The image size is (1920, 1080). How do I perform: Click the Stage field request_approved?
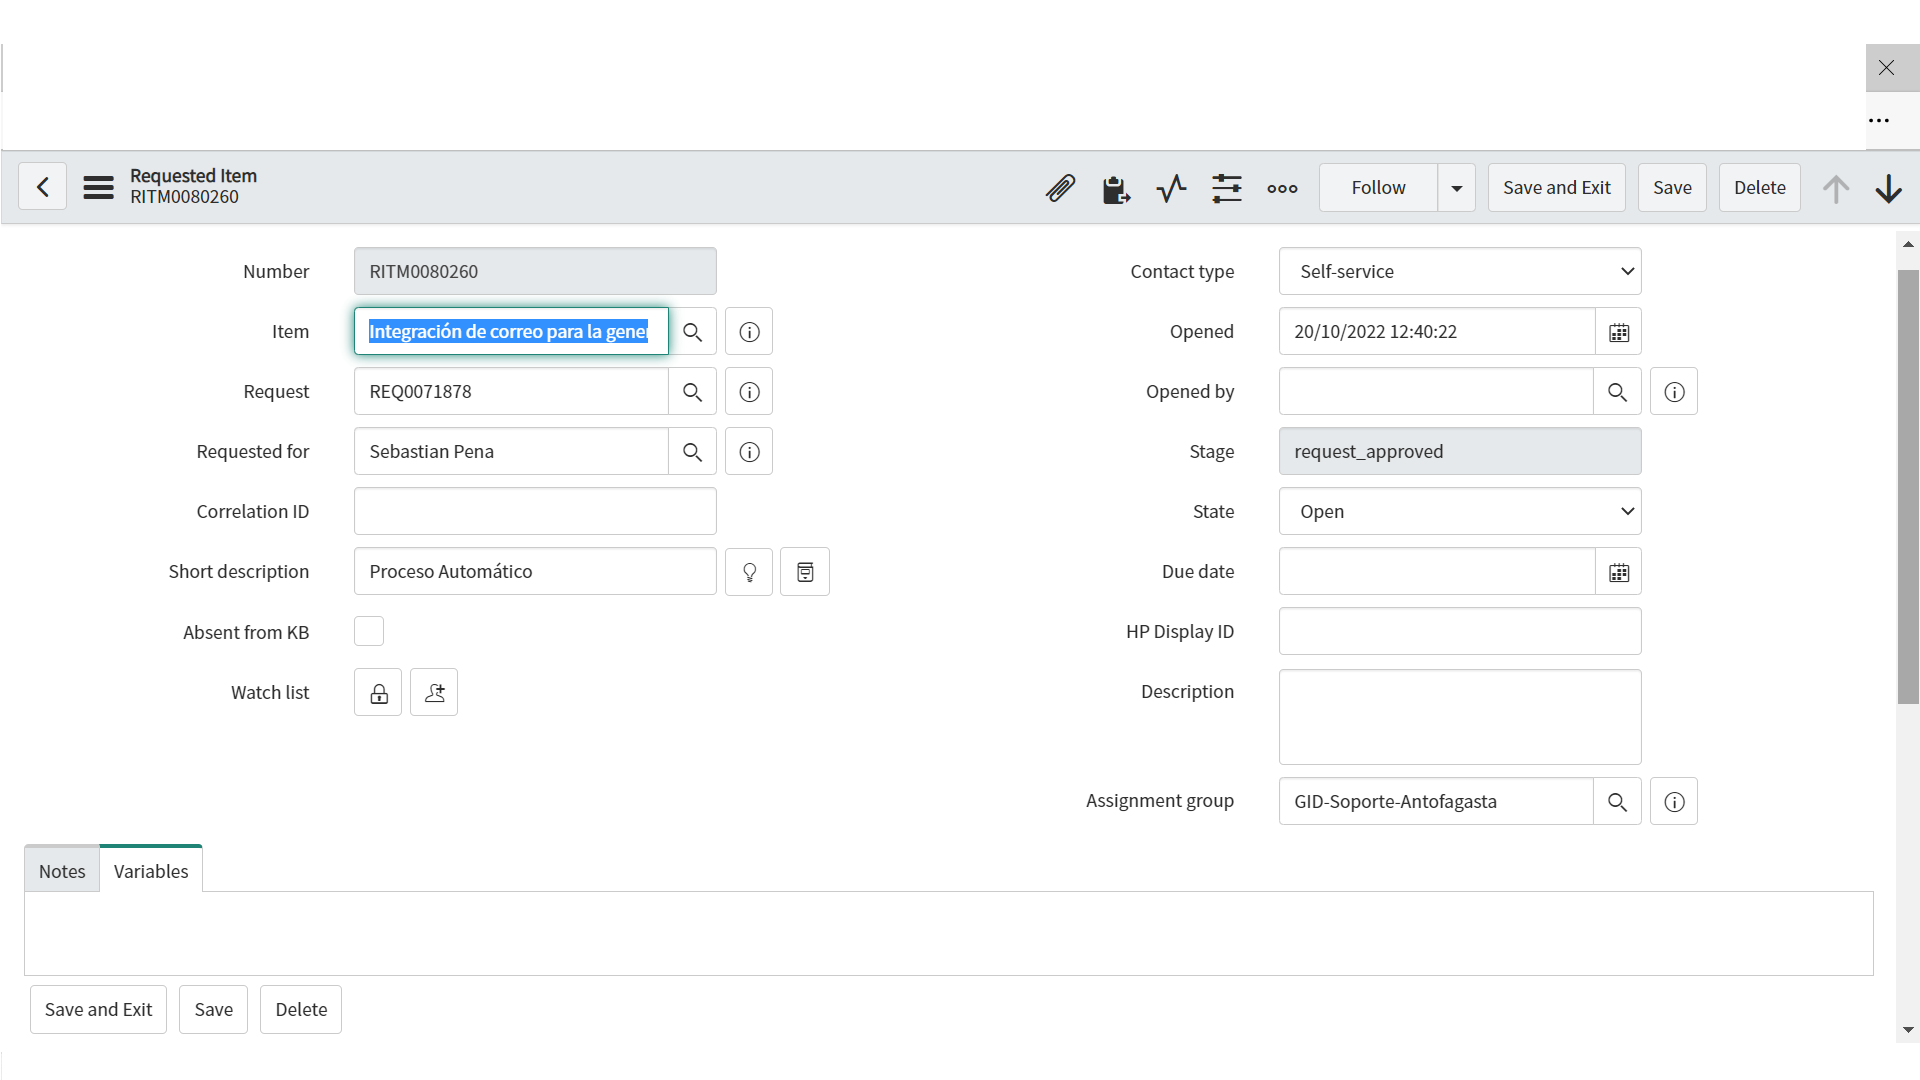[1460, 451]
